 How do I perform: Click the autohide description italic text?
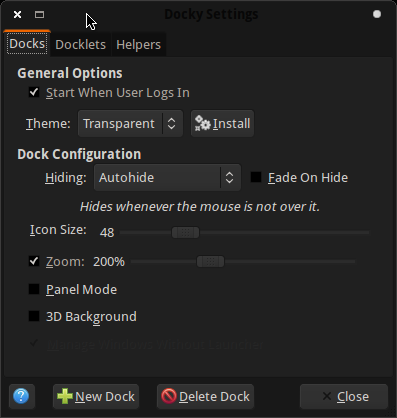coord(200,207)
